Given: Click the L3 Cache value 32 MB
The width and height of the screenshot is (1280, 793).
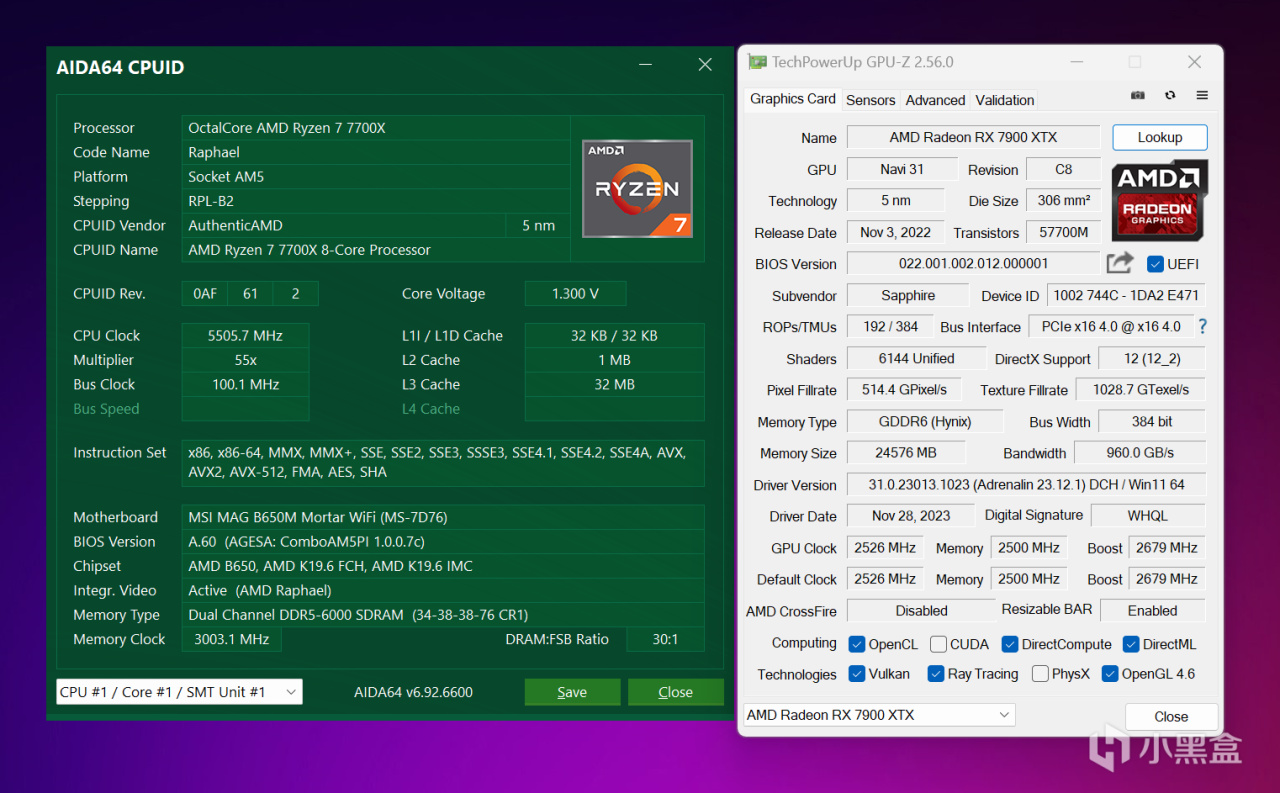Looking at the screenshot, I should [x=614, y=384].
